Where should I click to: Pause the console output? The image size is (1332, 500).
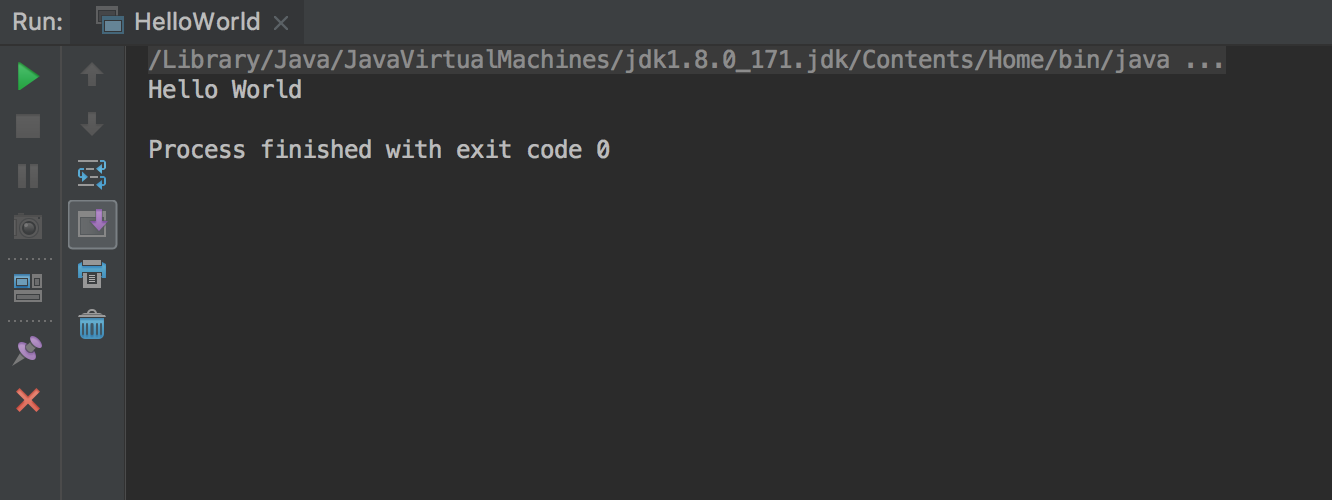point(28,176)
